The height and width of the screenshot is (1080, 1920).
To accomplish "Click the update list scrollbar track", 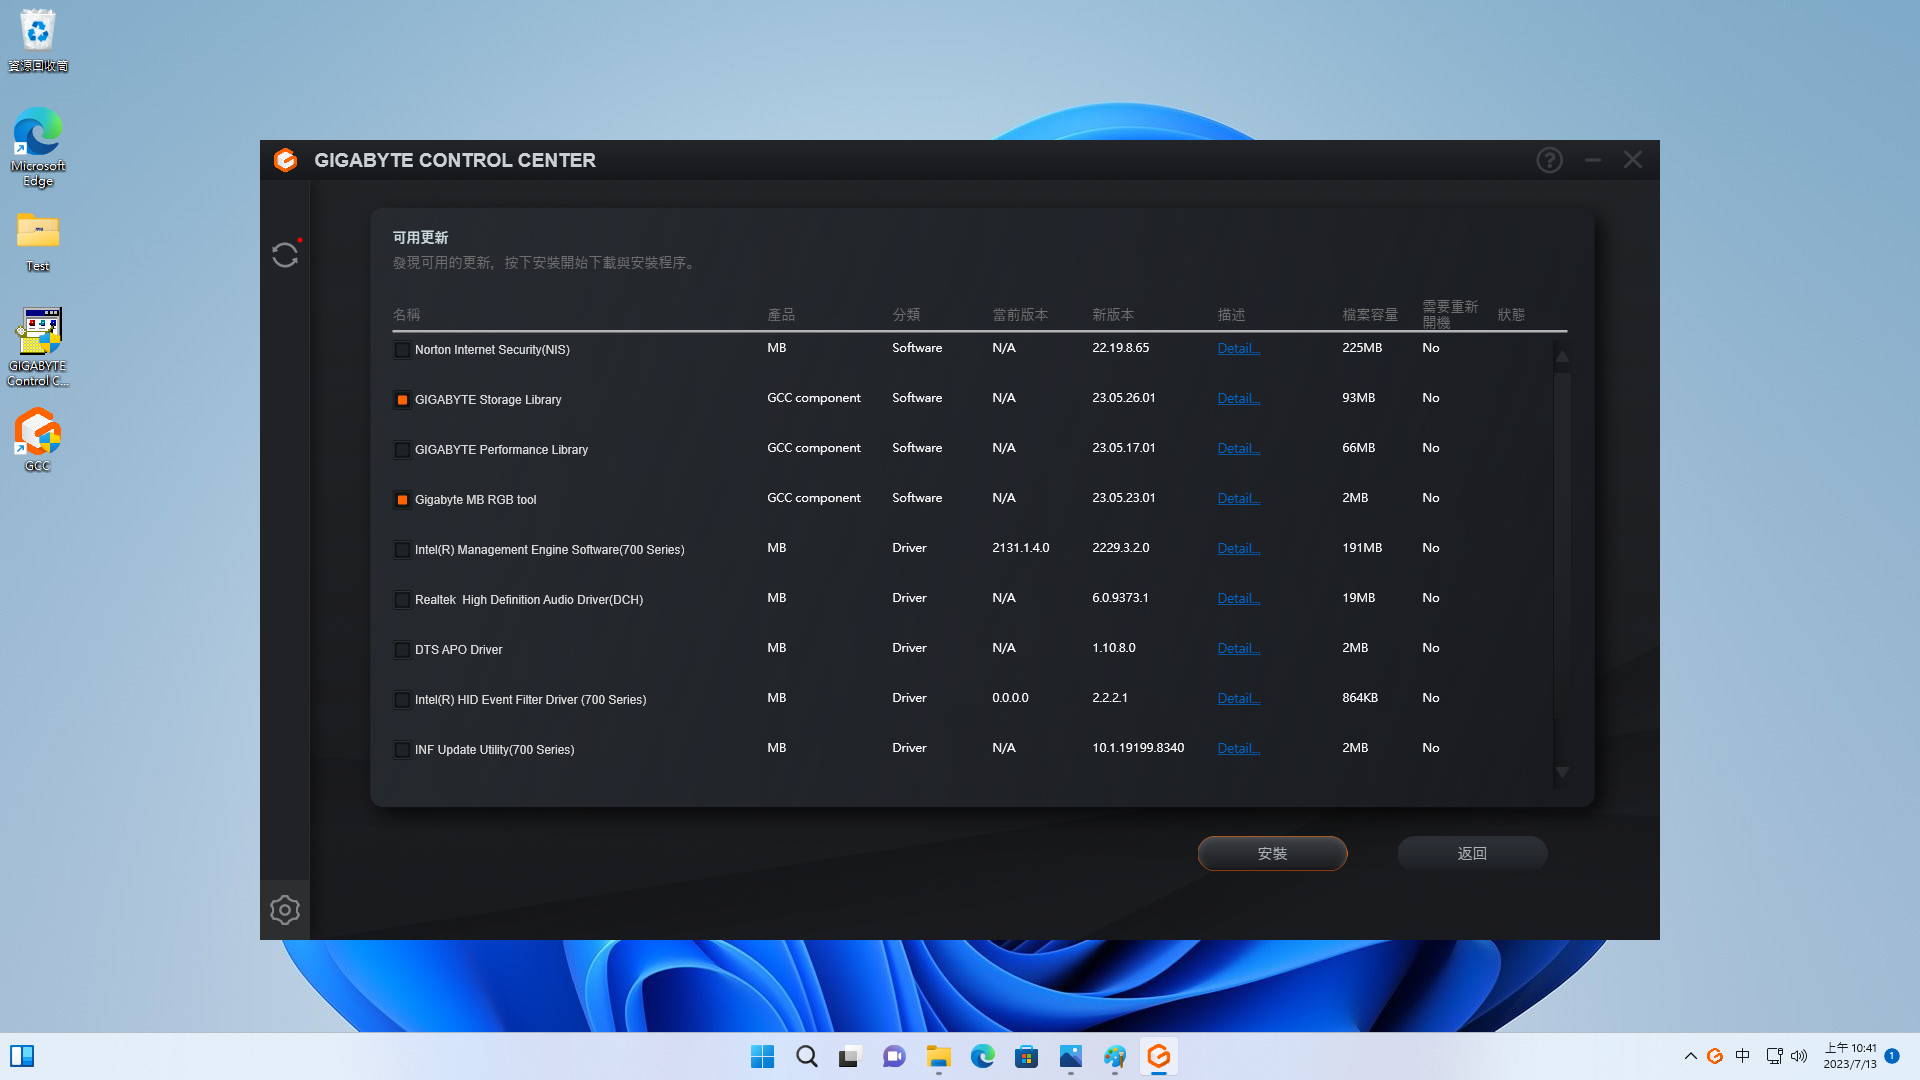I will click(1562, 565).
